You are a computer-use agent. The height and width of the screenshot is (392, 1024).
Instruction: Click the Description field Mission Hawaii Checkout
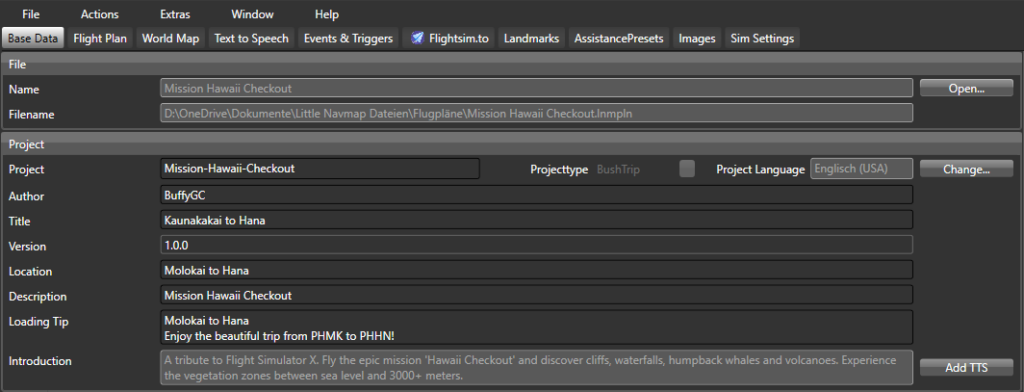click(536, 295)
